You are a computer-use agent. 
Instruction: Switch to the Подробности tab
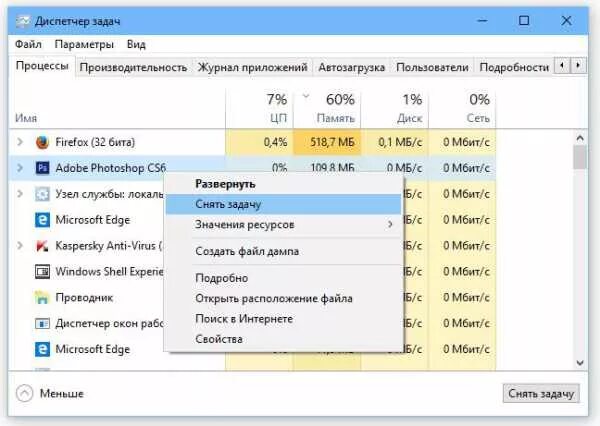coord(514,67)
